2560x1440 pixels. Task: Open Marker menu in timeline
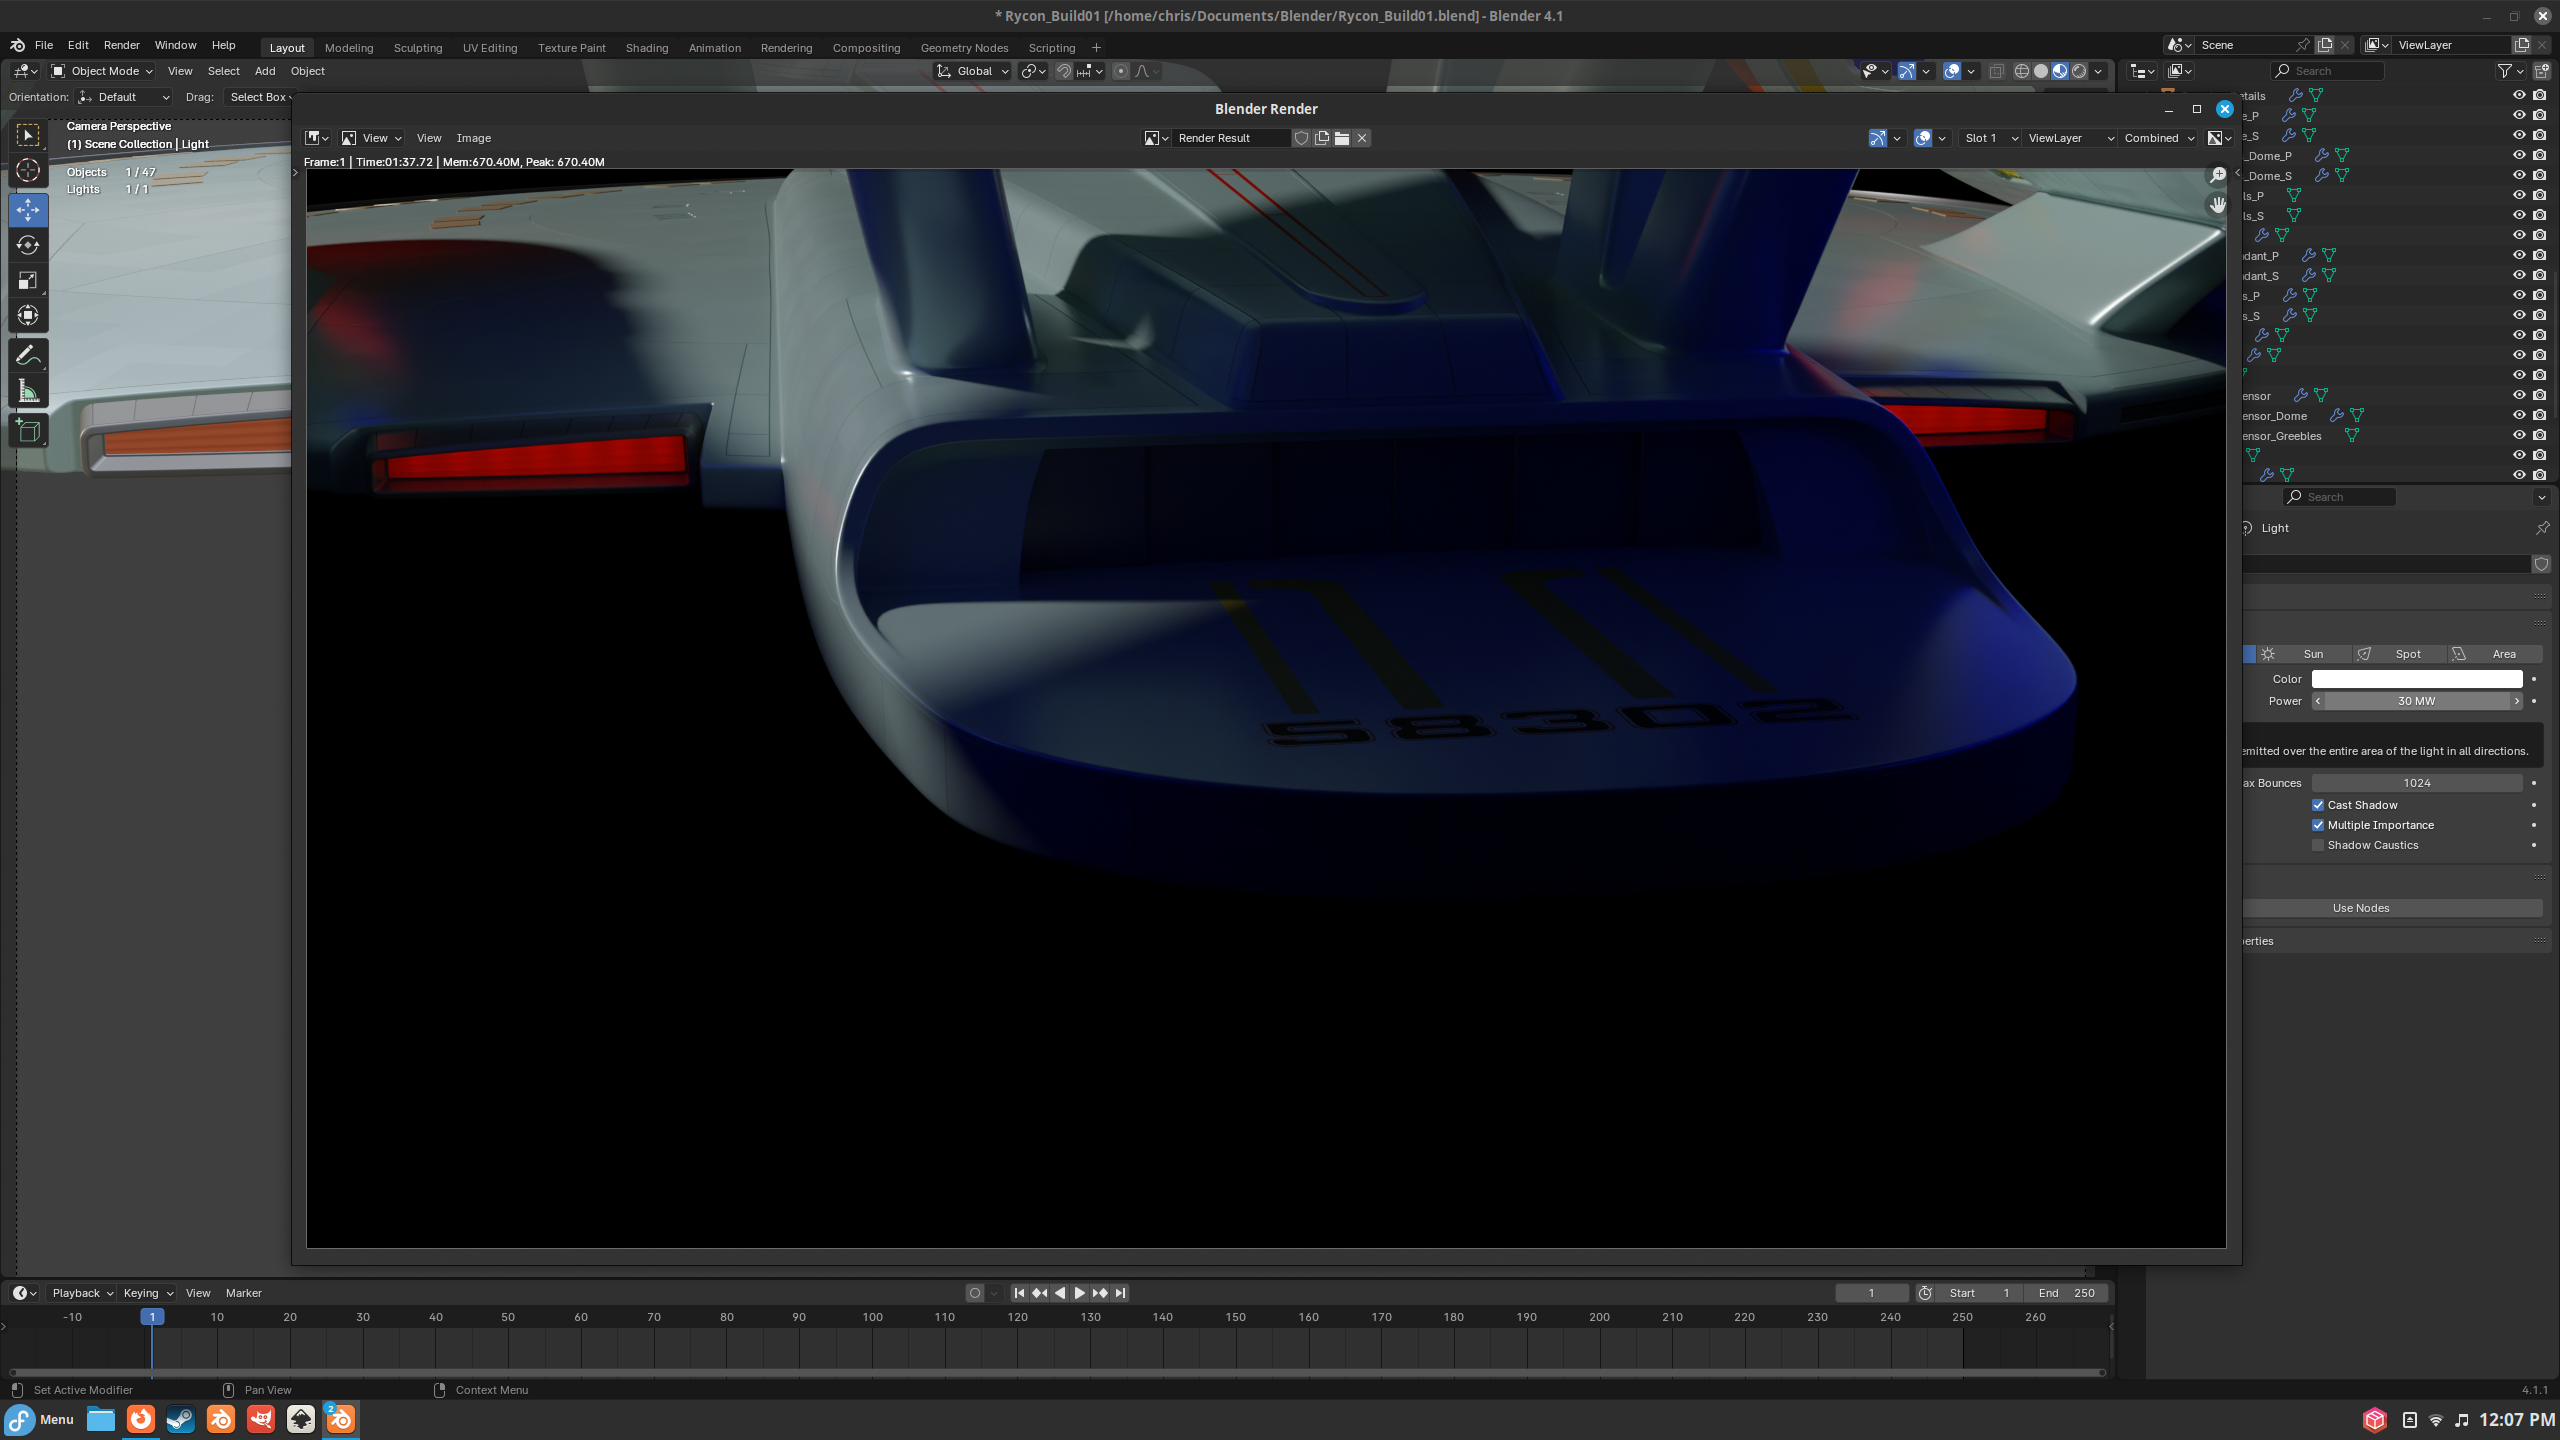click(244, 1293)
